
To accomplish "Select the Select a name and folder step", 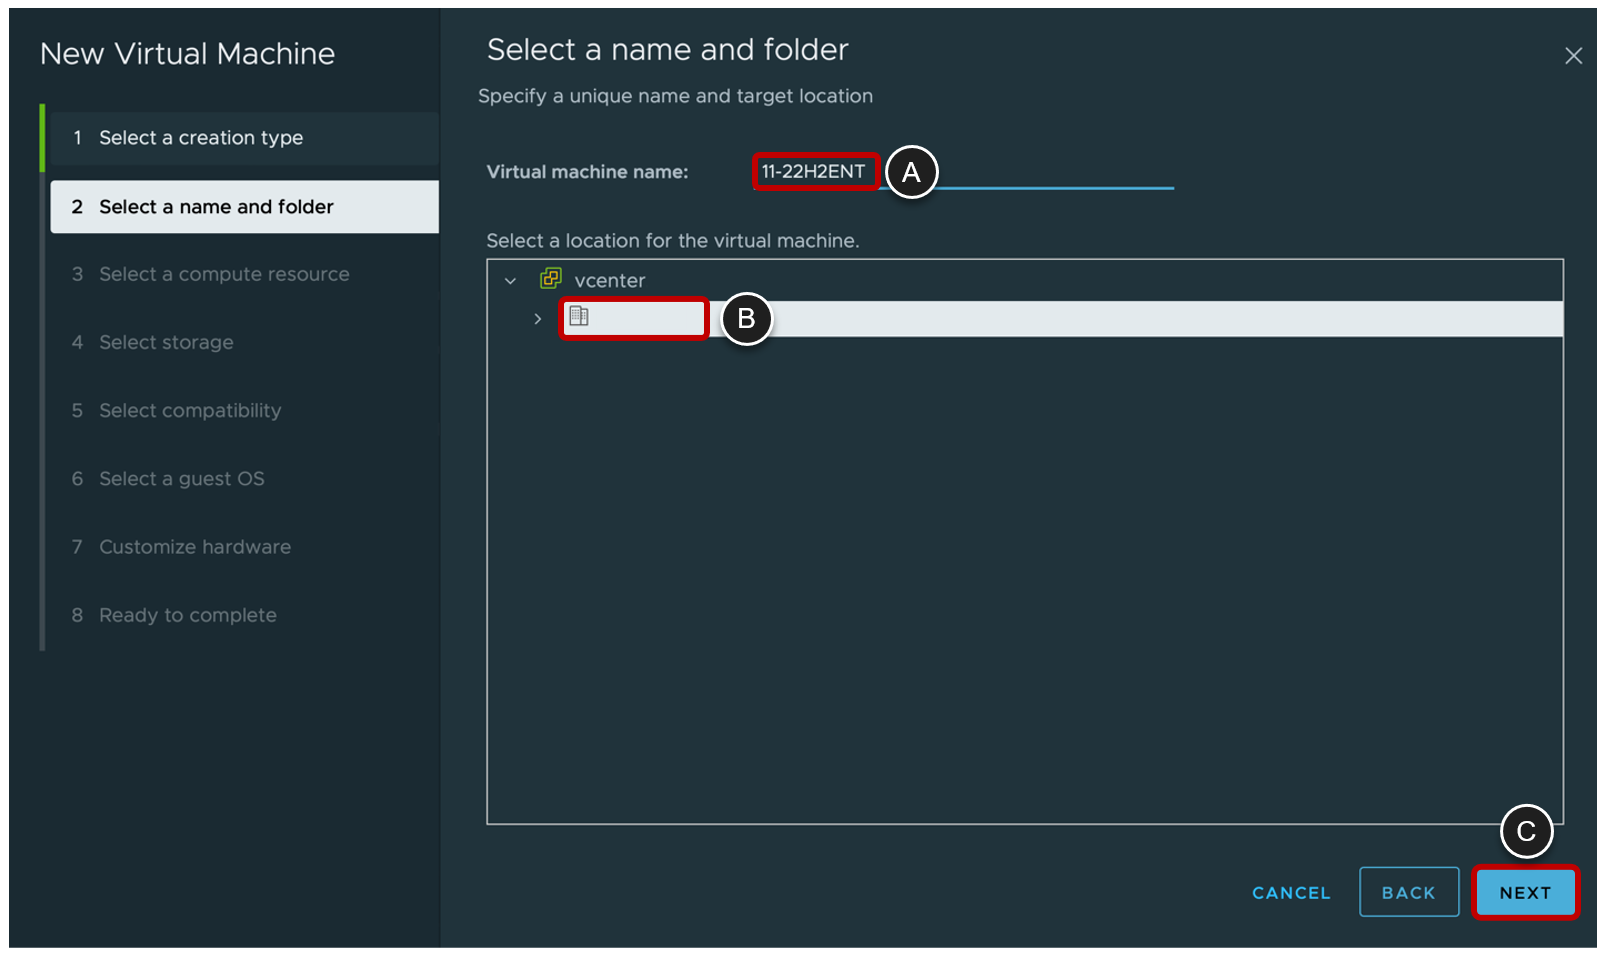I will coord(216,206).
